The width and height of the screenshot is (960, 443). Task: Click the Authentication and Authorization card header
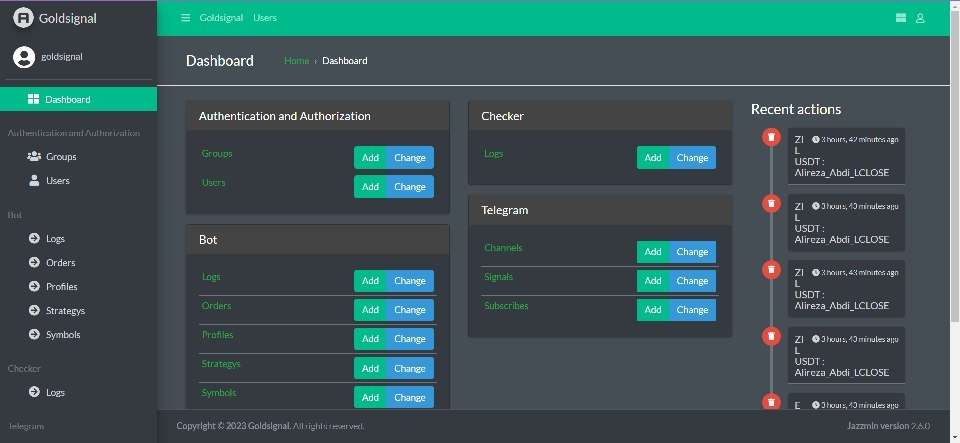point(318,116)
